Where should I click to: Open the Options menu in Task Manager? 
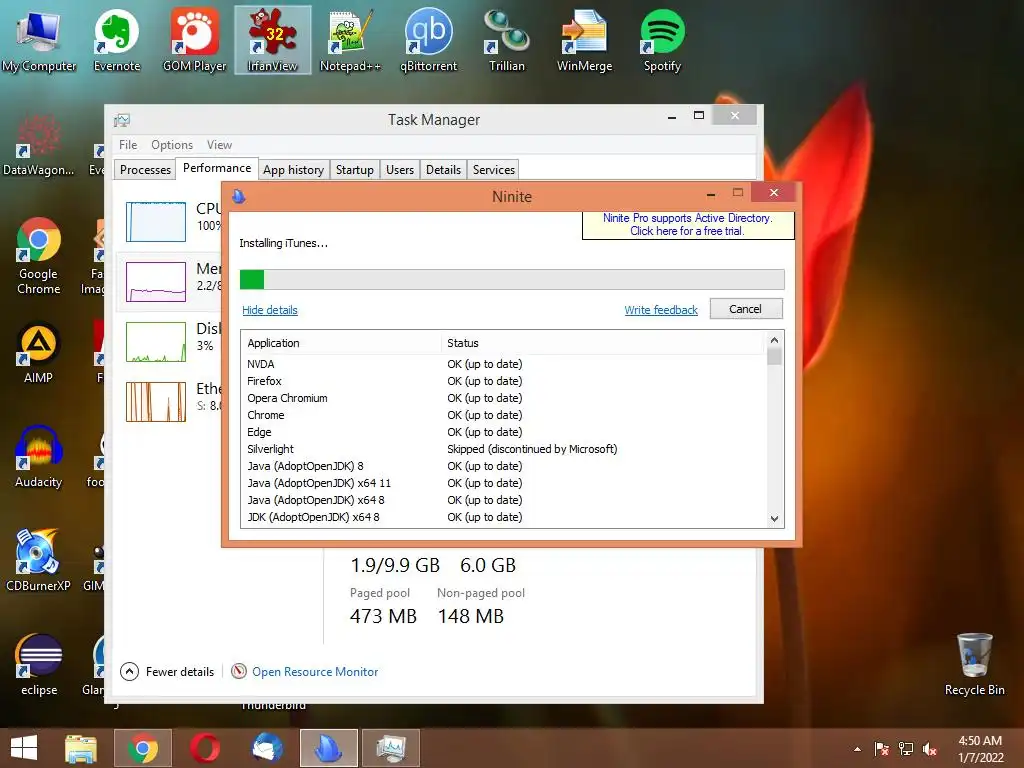click(x=172, y=145)
